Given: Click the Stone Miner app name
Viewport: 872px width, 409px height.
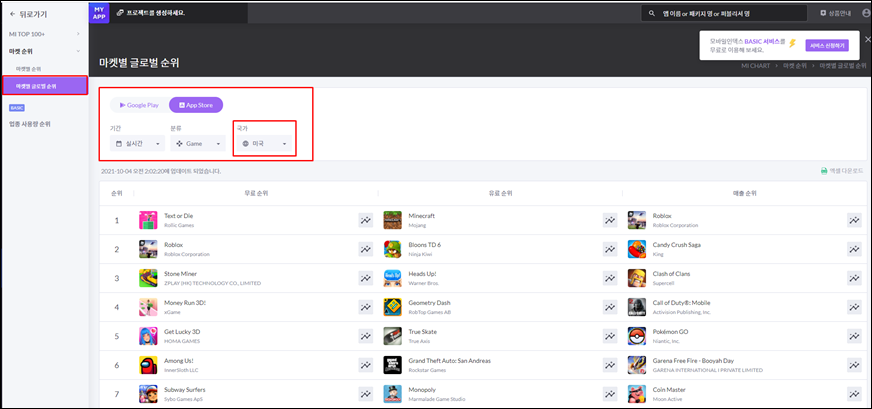Looking at the screenshot, I should coord(181,274).
